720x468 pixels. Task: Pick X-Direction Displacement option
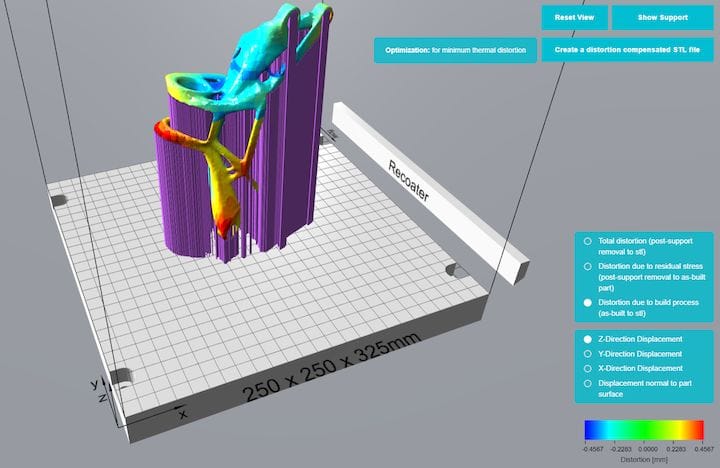coord(587,368)
